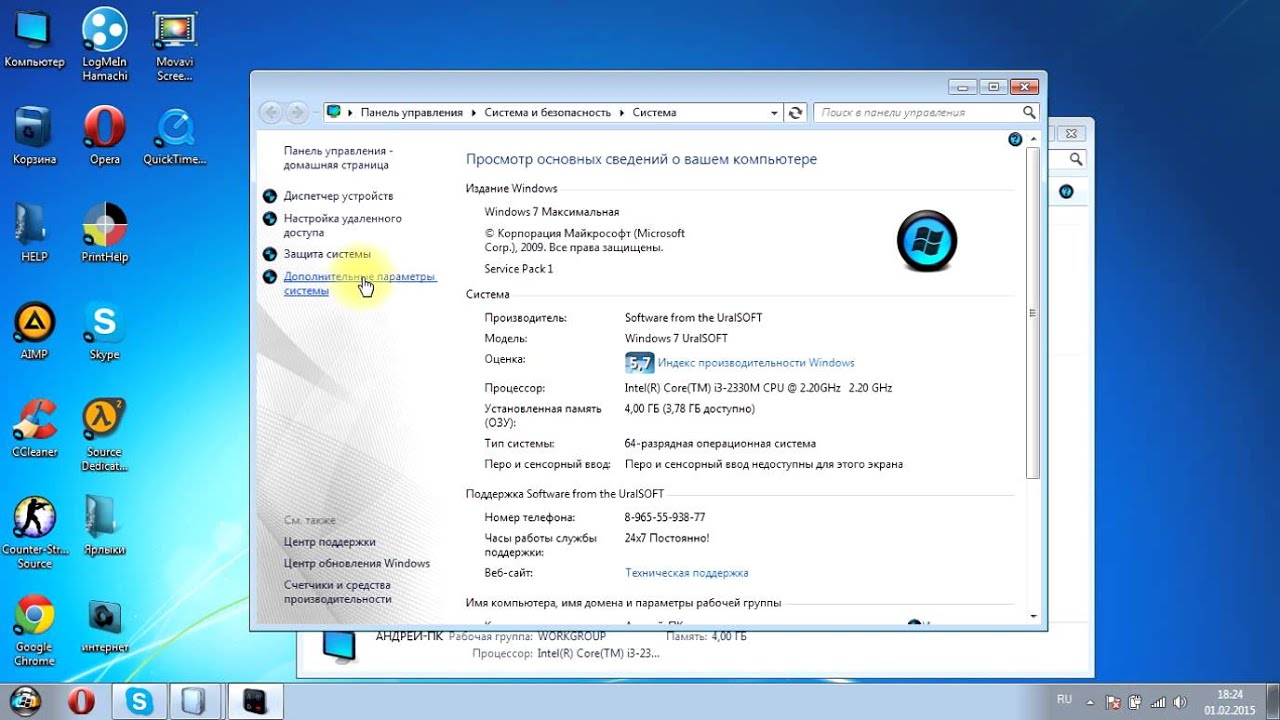Expand the arrow after Система и безопасность breadcrumb
Viewport: 1280px width, 720px height.
tap(622, 113)
